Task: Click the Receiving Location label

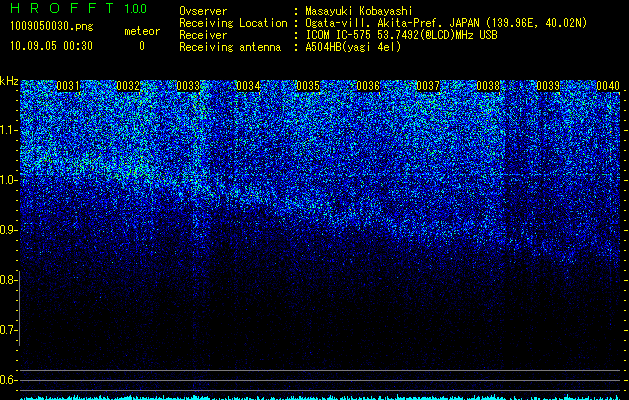Action: click(233, 23)
